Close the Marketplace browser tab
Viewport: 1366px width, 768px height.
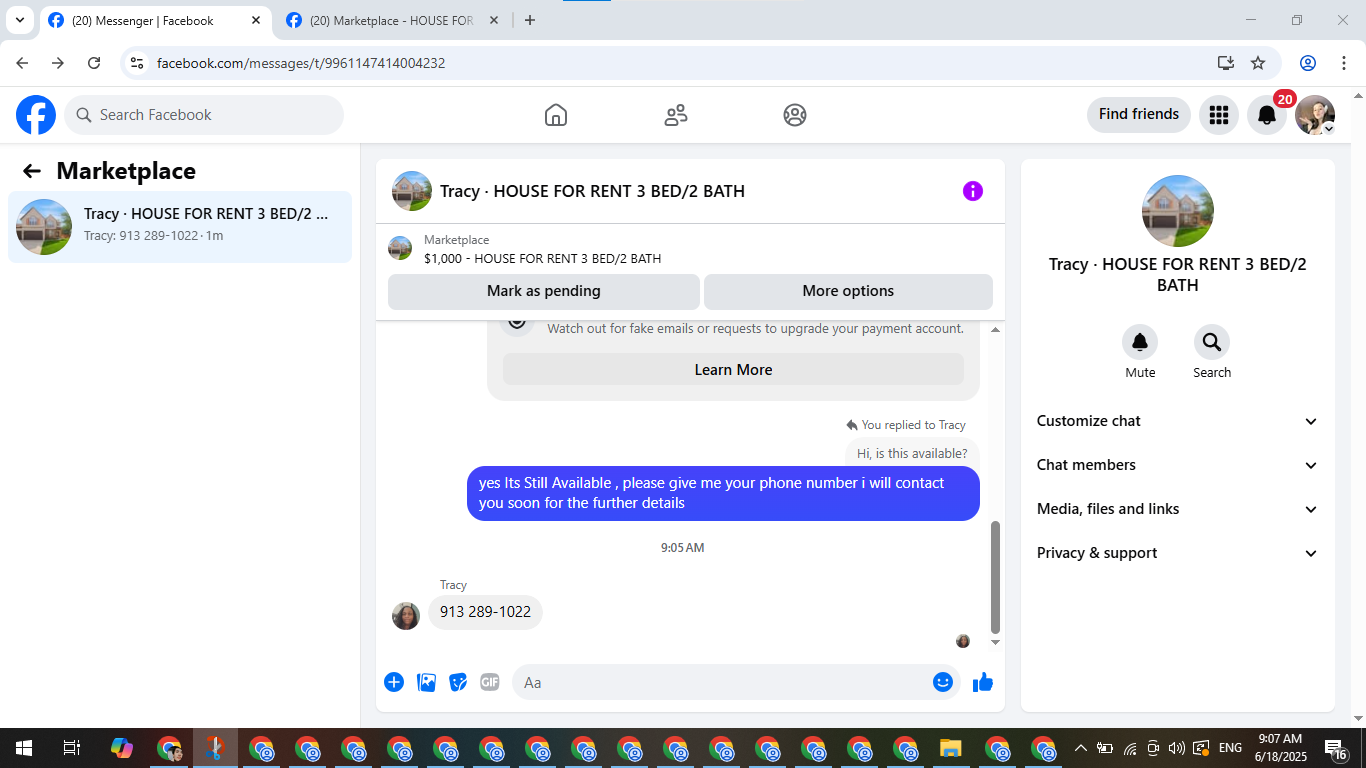pyautogui.click(x=494, y=20)
